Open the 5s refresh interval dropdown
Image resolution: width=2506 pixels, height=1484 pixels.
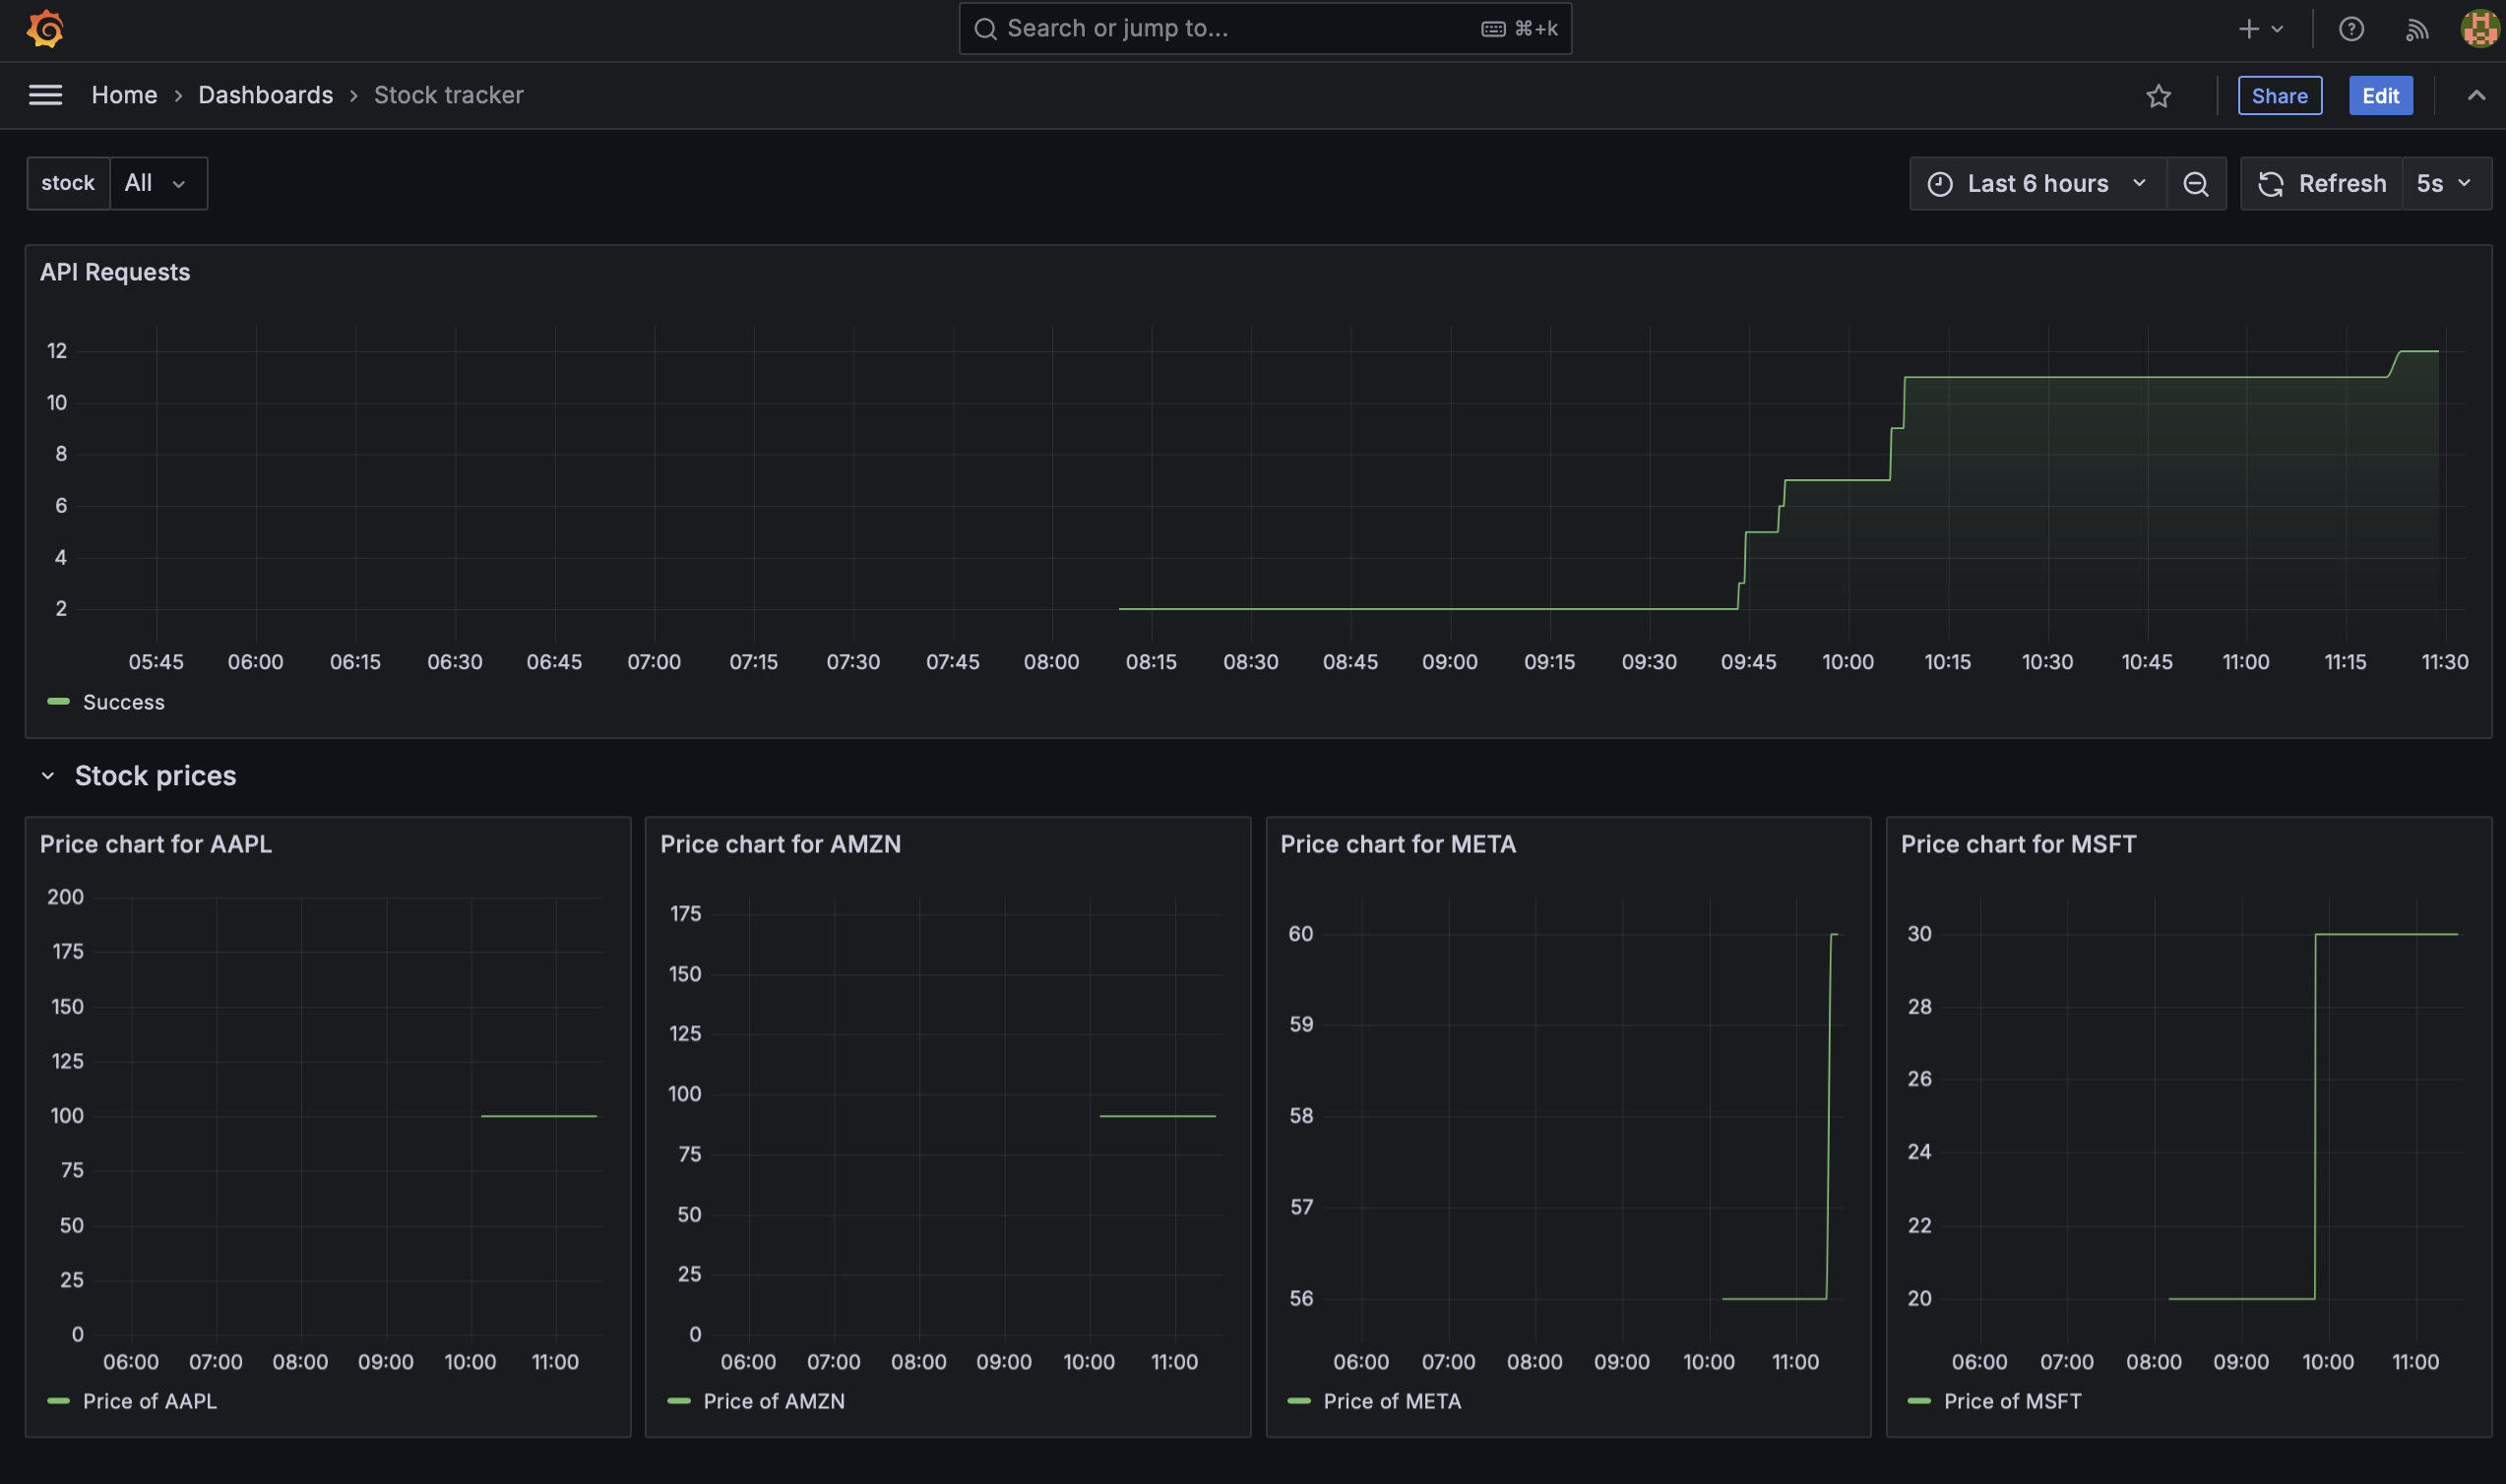click(x=2444, y=184)
